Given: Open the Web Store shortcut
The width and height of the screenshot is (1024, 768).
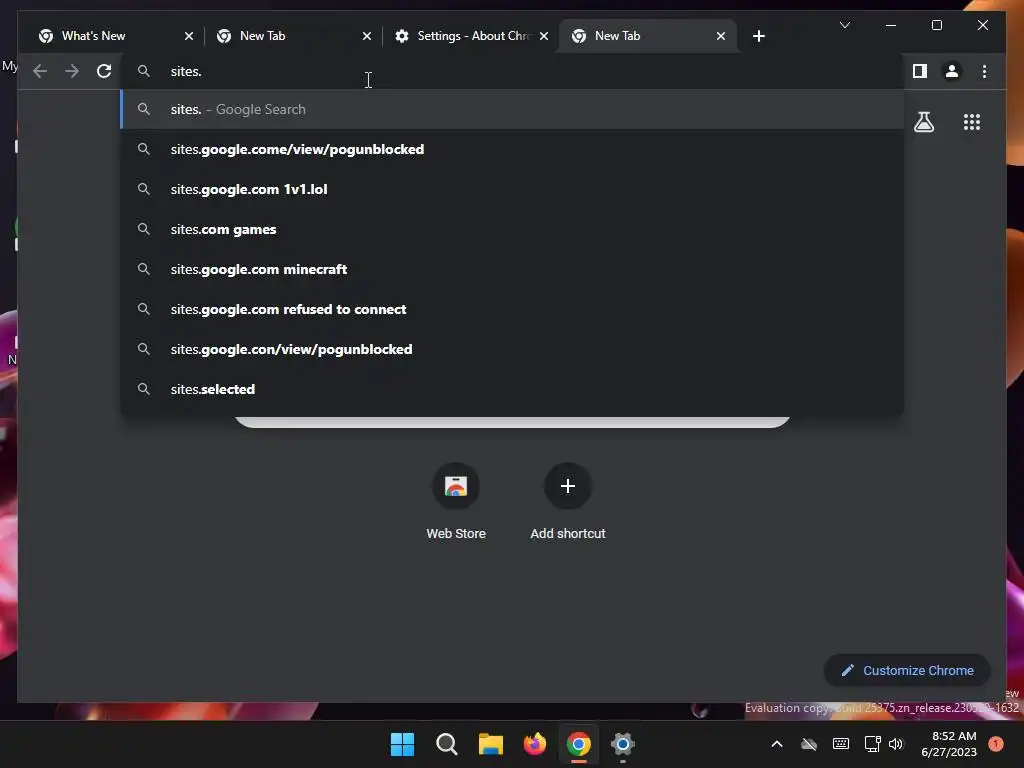Looking at the screenshot, I should coord(456,502).
